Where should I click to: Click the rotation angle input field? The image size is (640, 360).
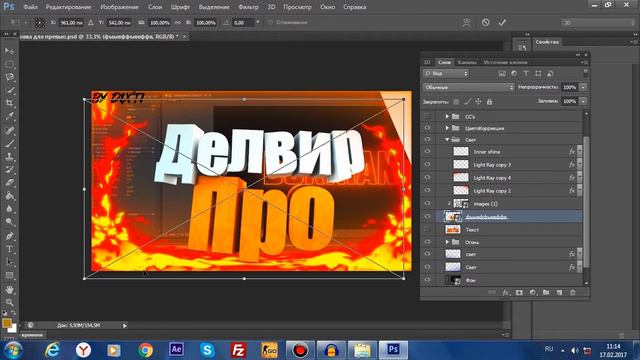click(243, 23)
